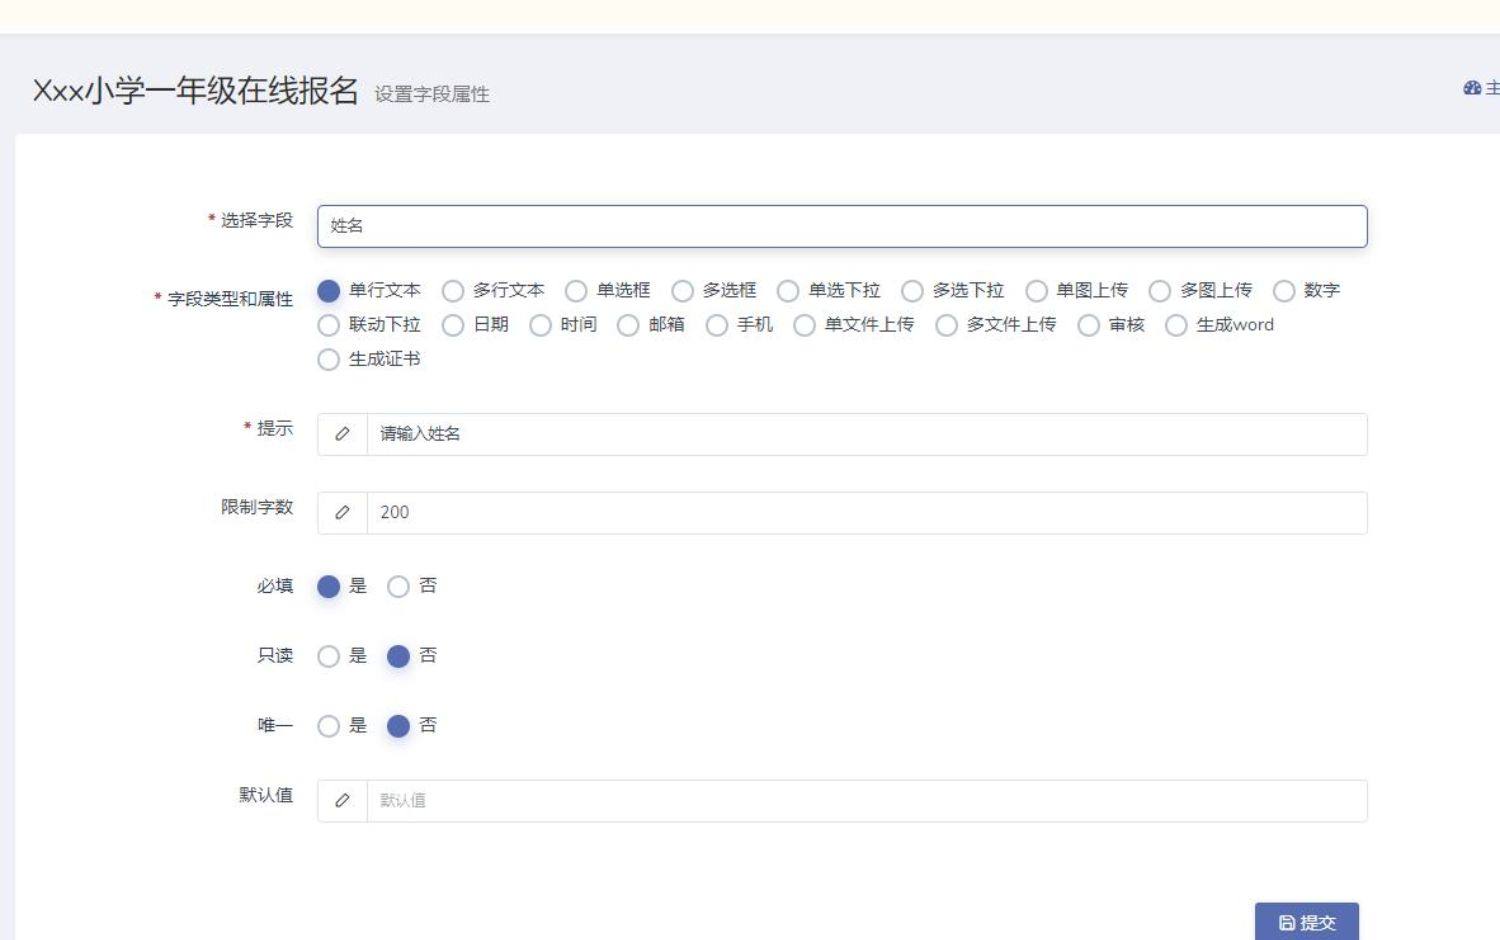Pick the 手机 field type radio

717,325
